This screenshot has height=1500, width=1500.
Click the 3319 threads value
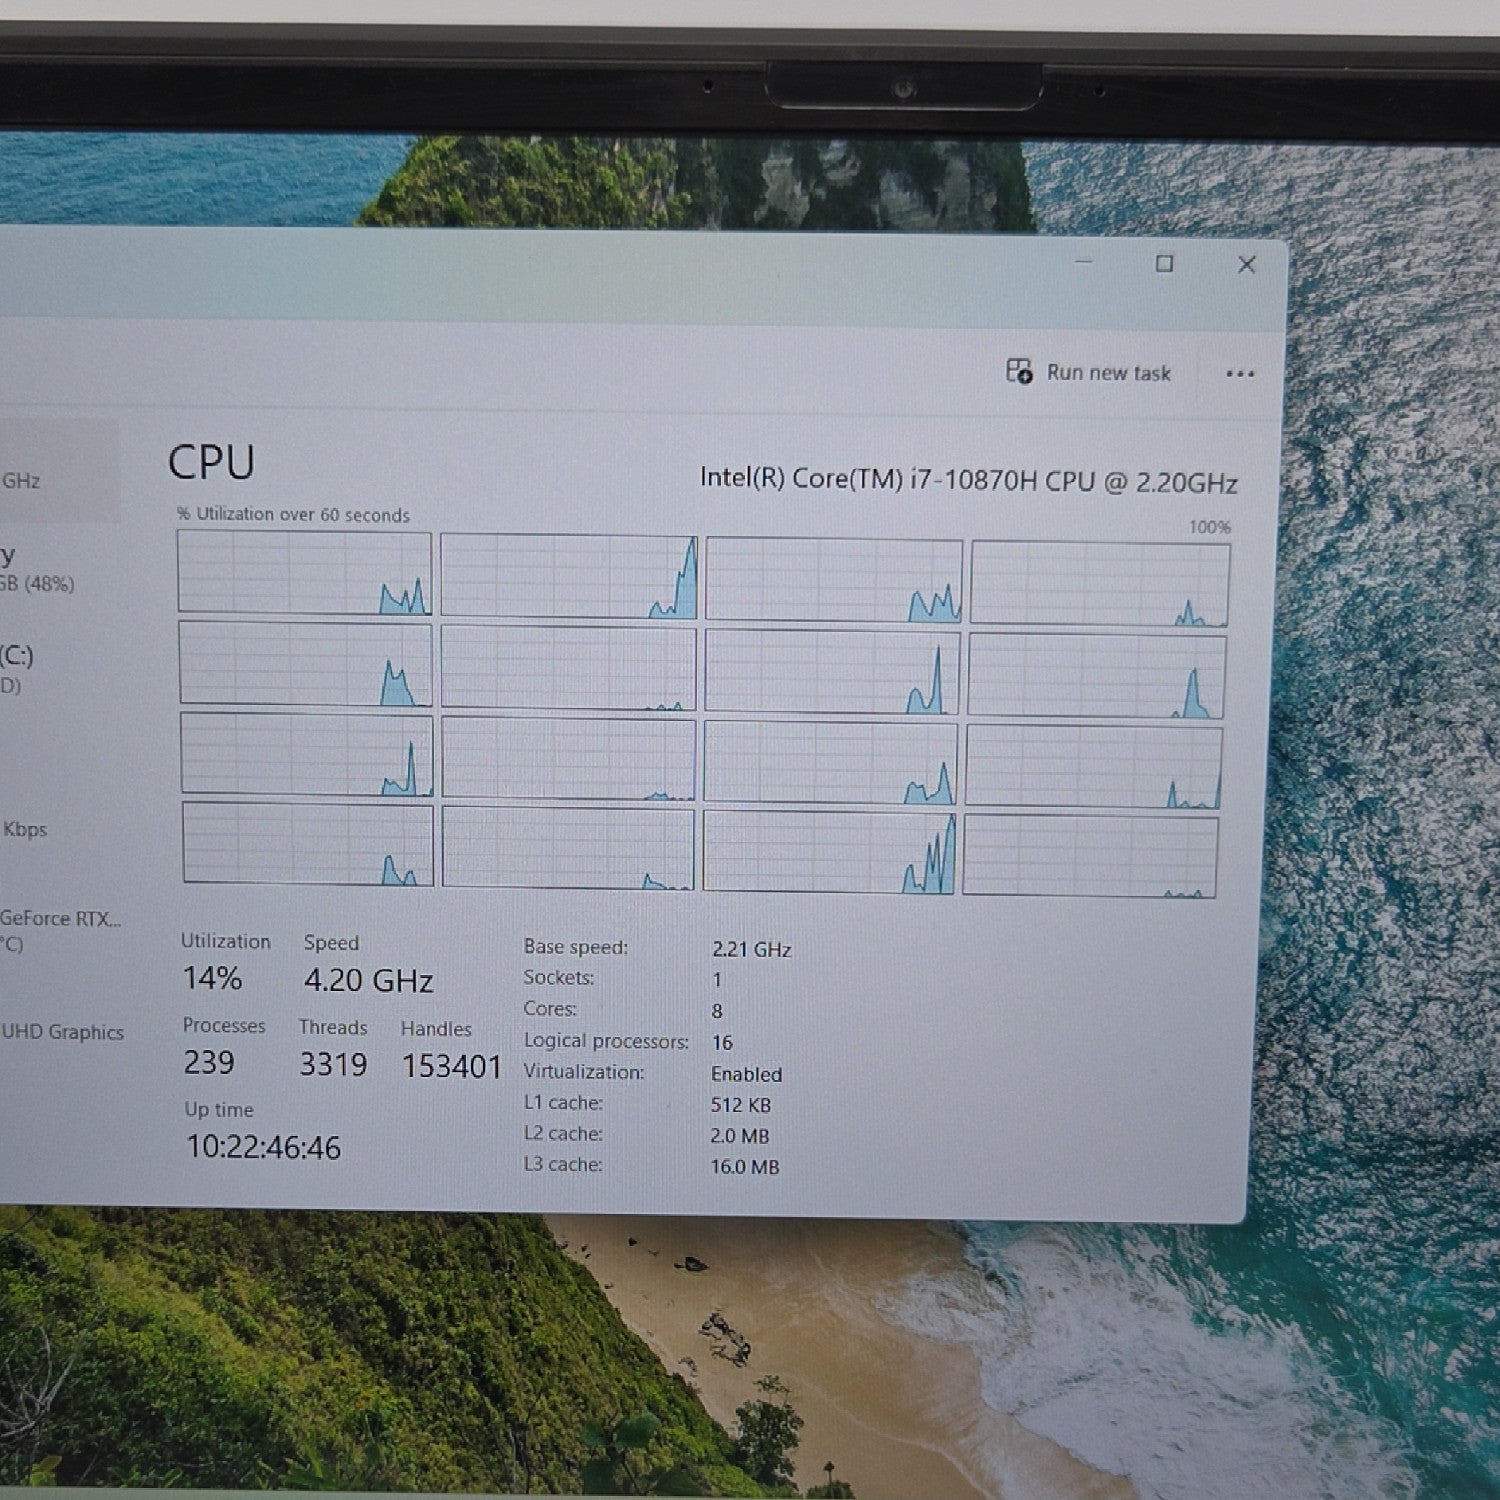[333, 1064]
